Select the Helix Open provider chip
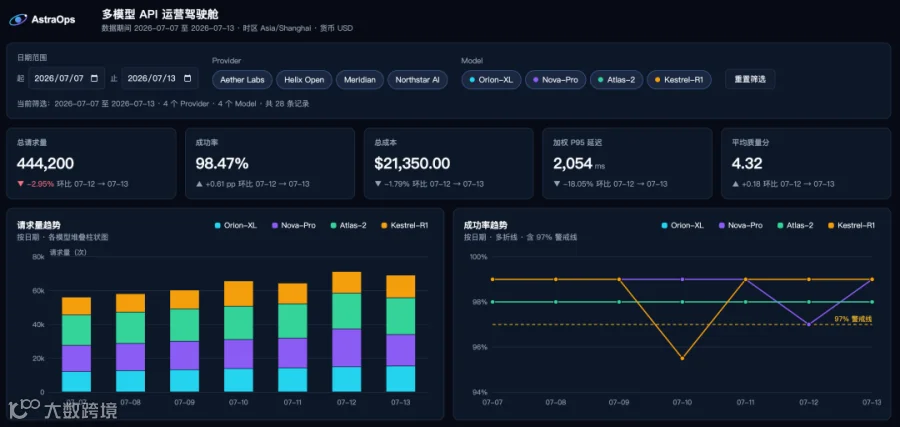Screen dimensions: 900x427 pyautogui.click(x=304, y=80)
